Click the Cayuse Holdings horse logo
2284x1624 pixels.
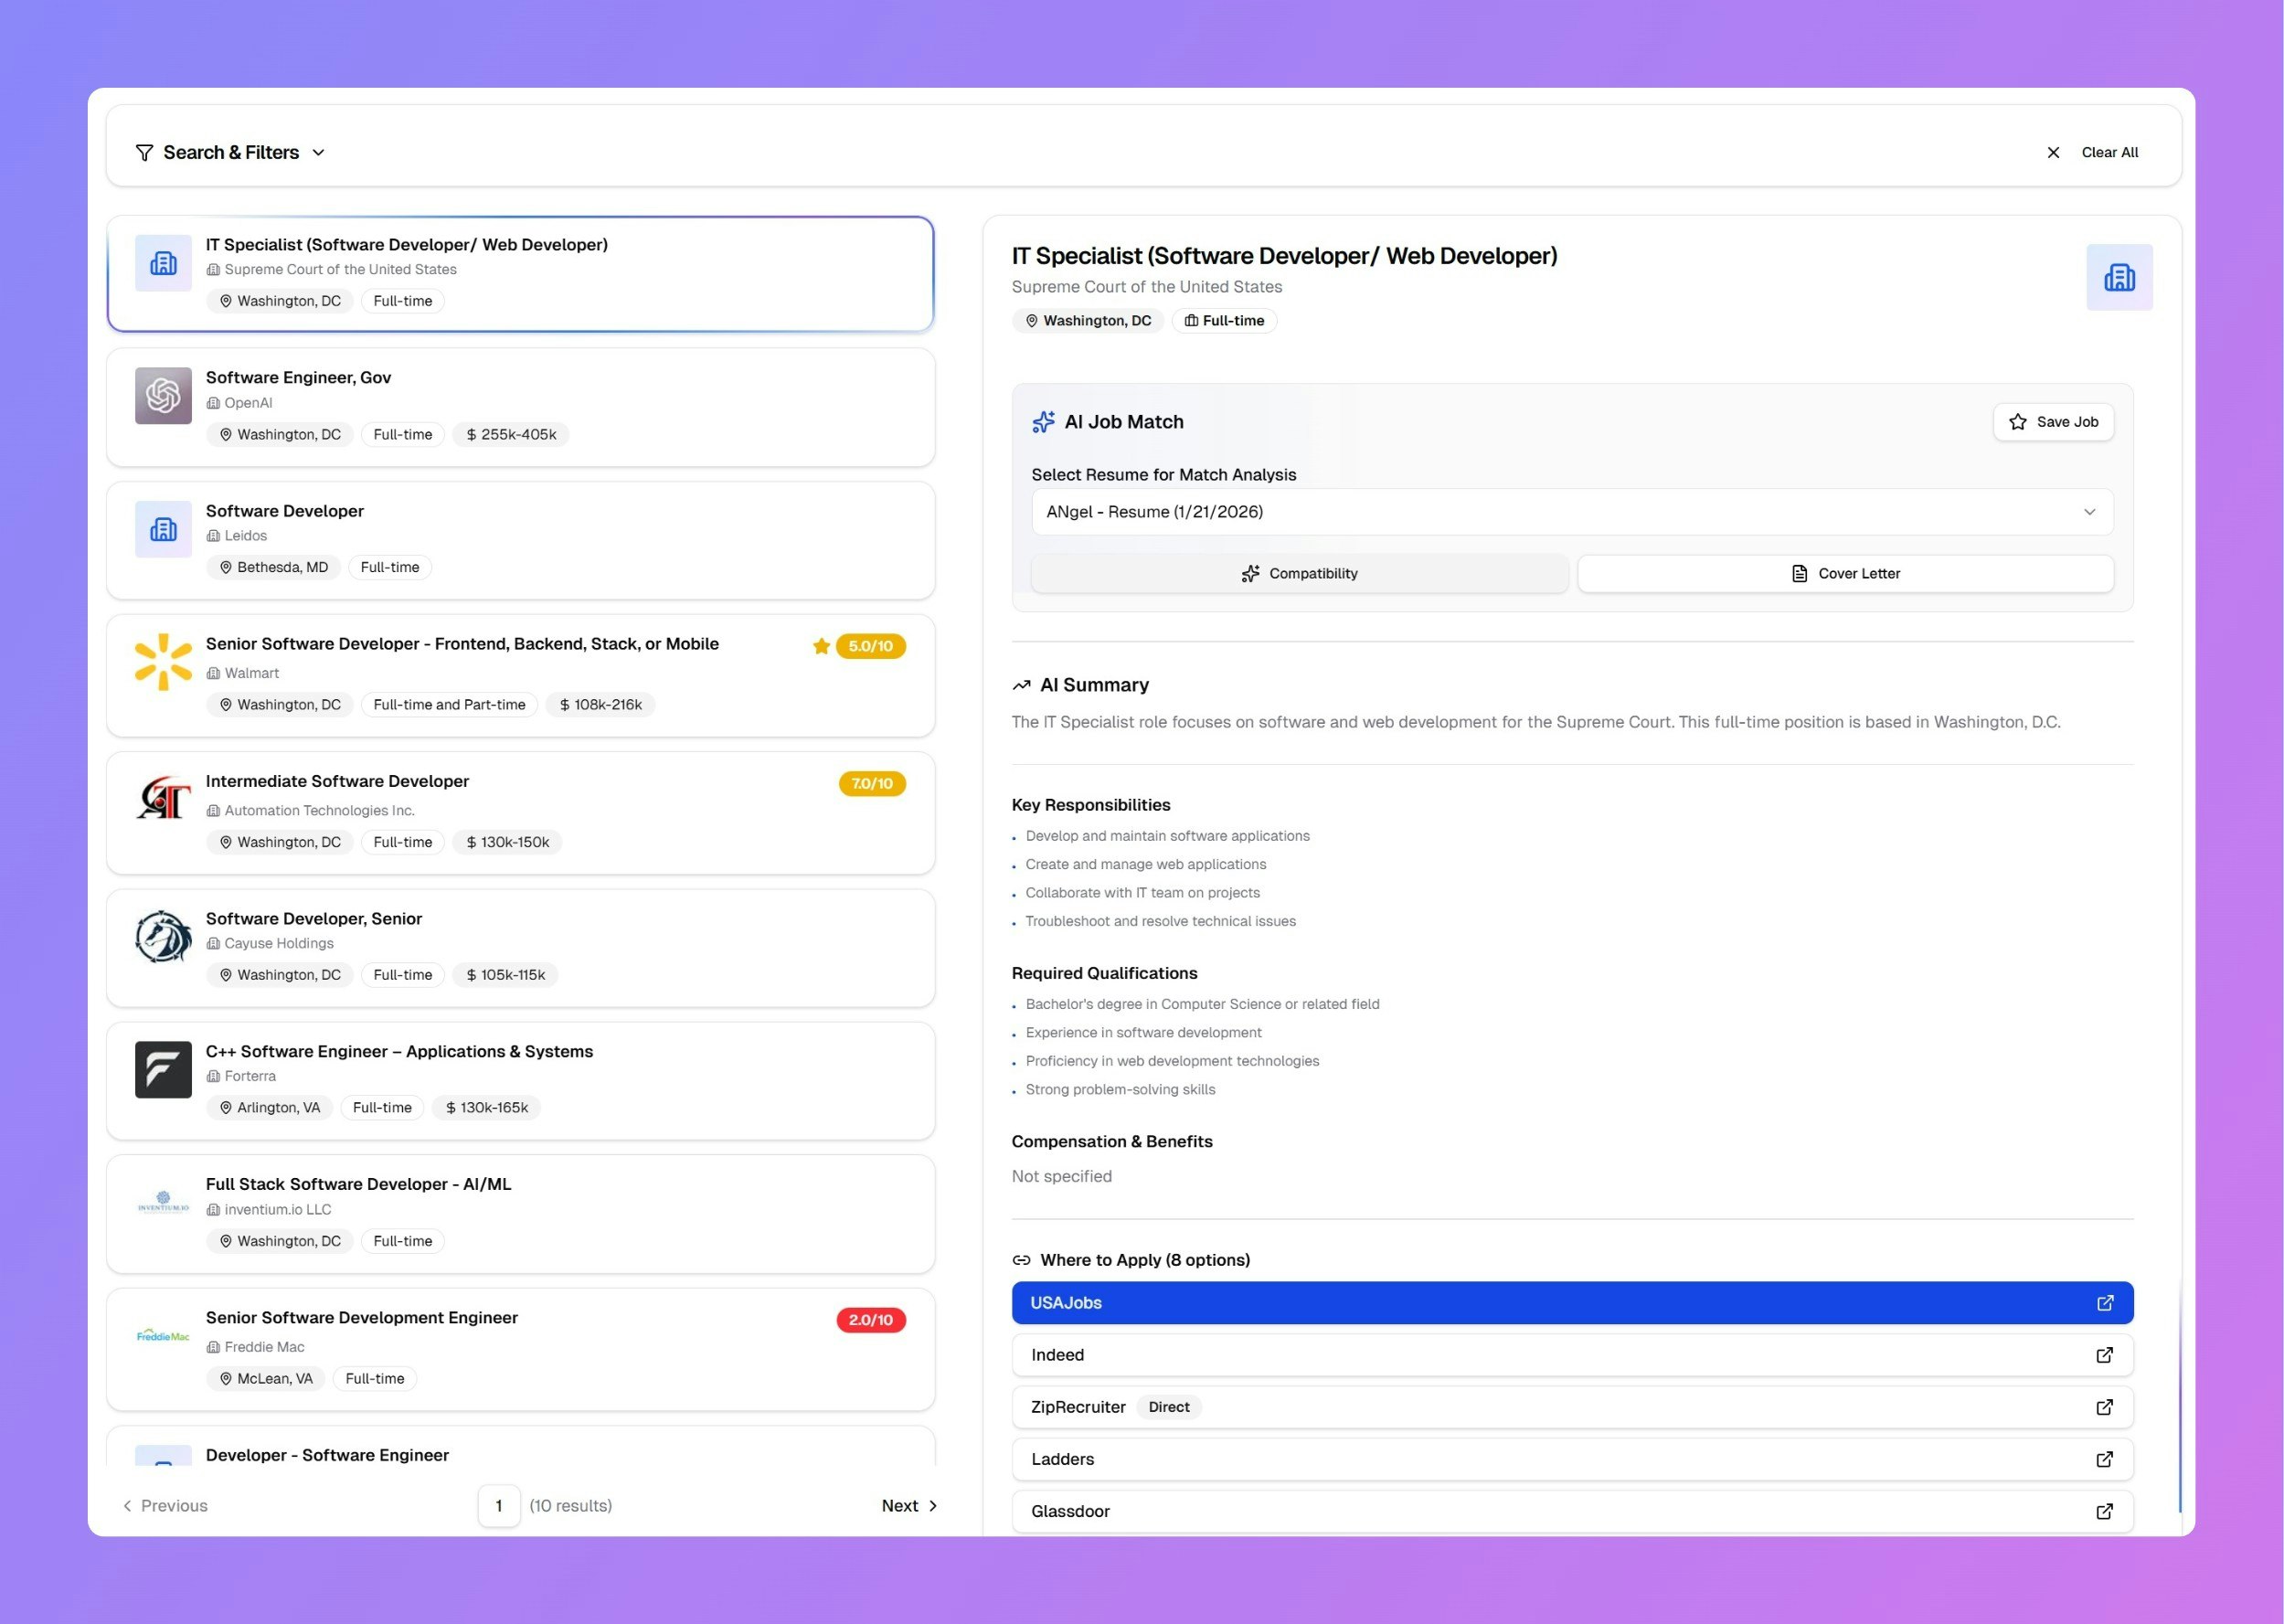[162, 936]
